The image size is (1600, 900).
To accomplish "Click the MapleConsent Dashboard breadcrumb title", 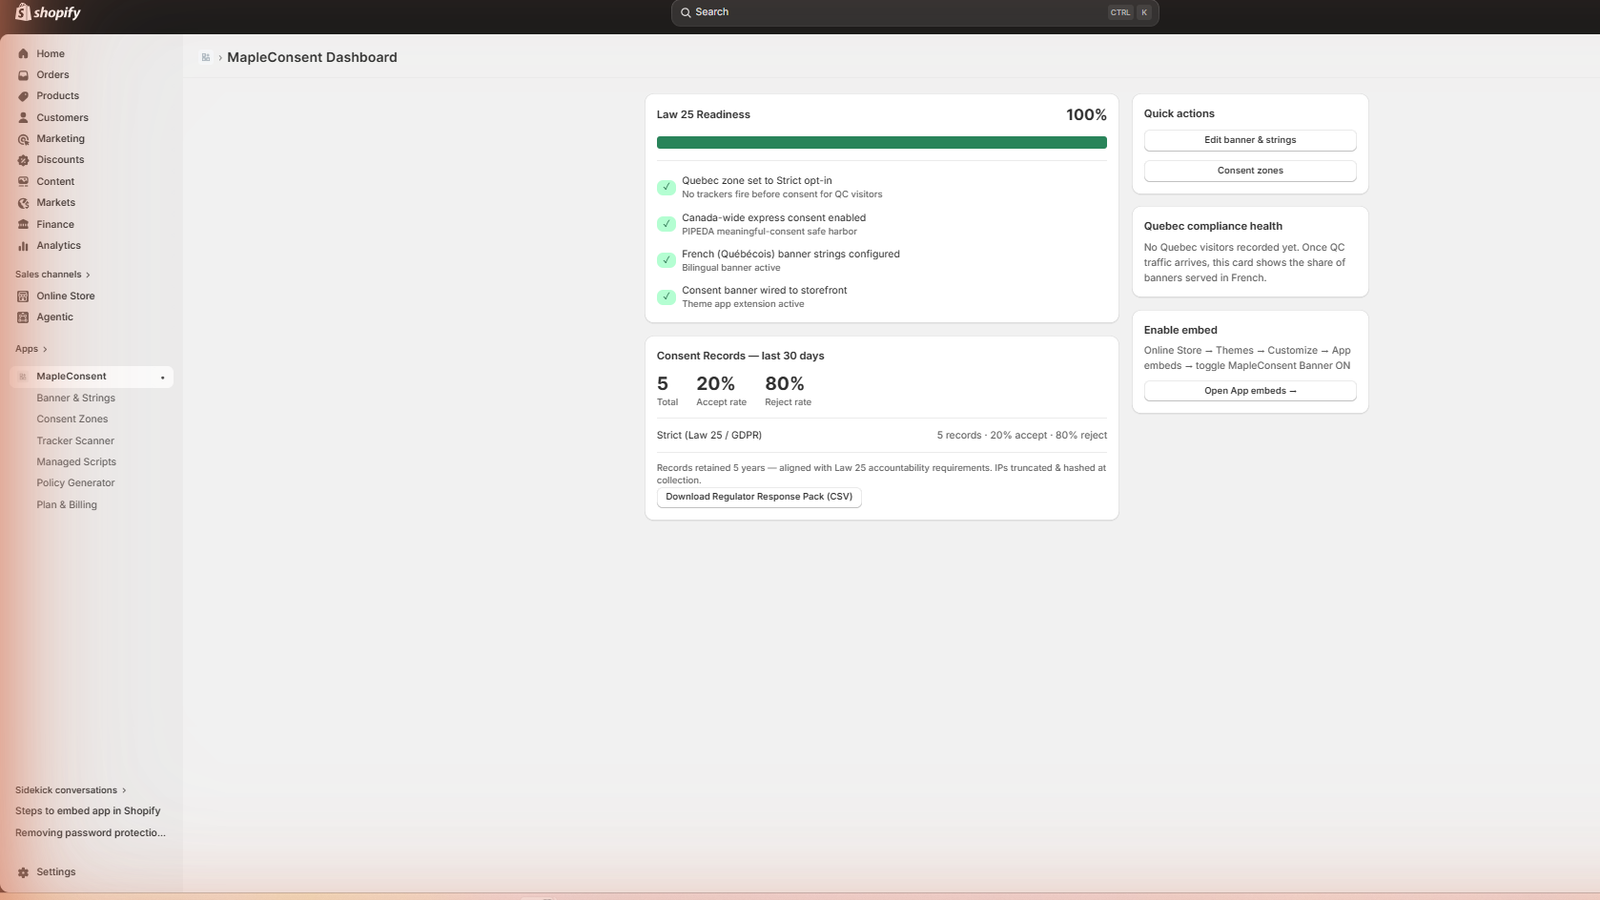I will [312, 58].
